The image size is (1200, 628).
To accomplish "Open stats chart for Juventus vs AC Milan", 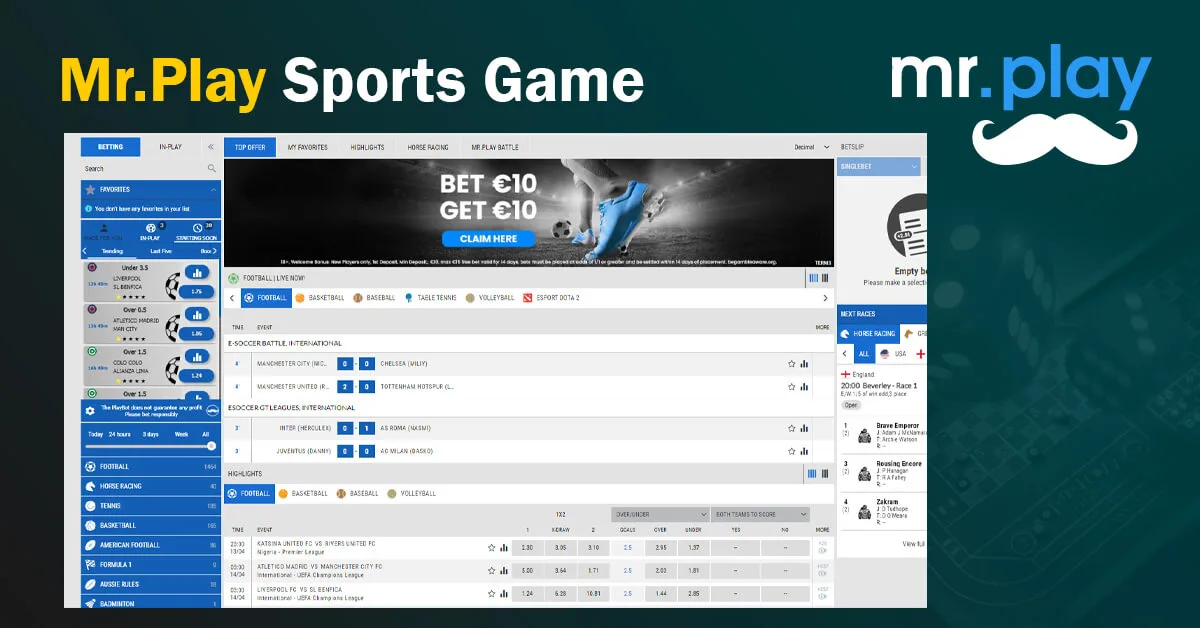I will click(x=803, y=451).
